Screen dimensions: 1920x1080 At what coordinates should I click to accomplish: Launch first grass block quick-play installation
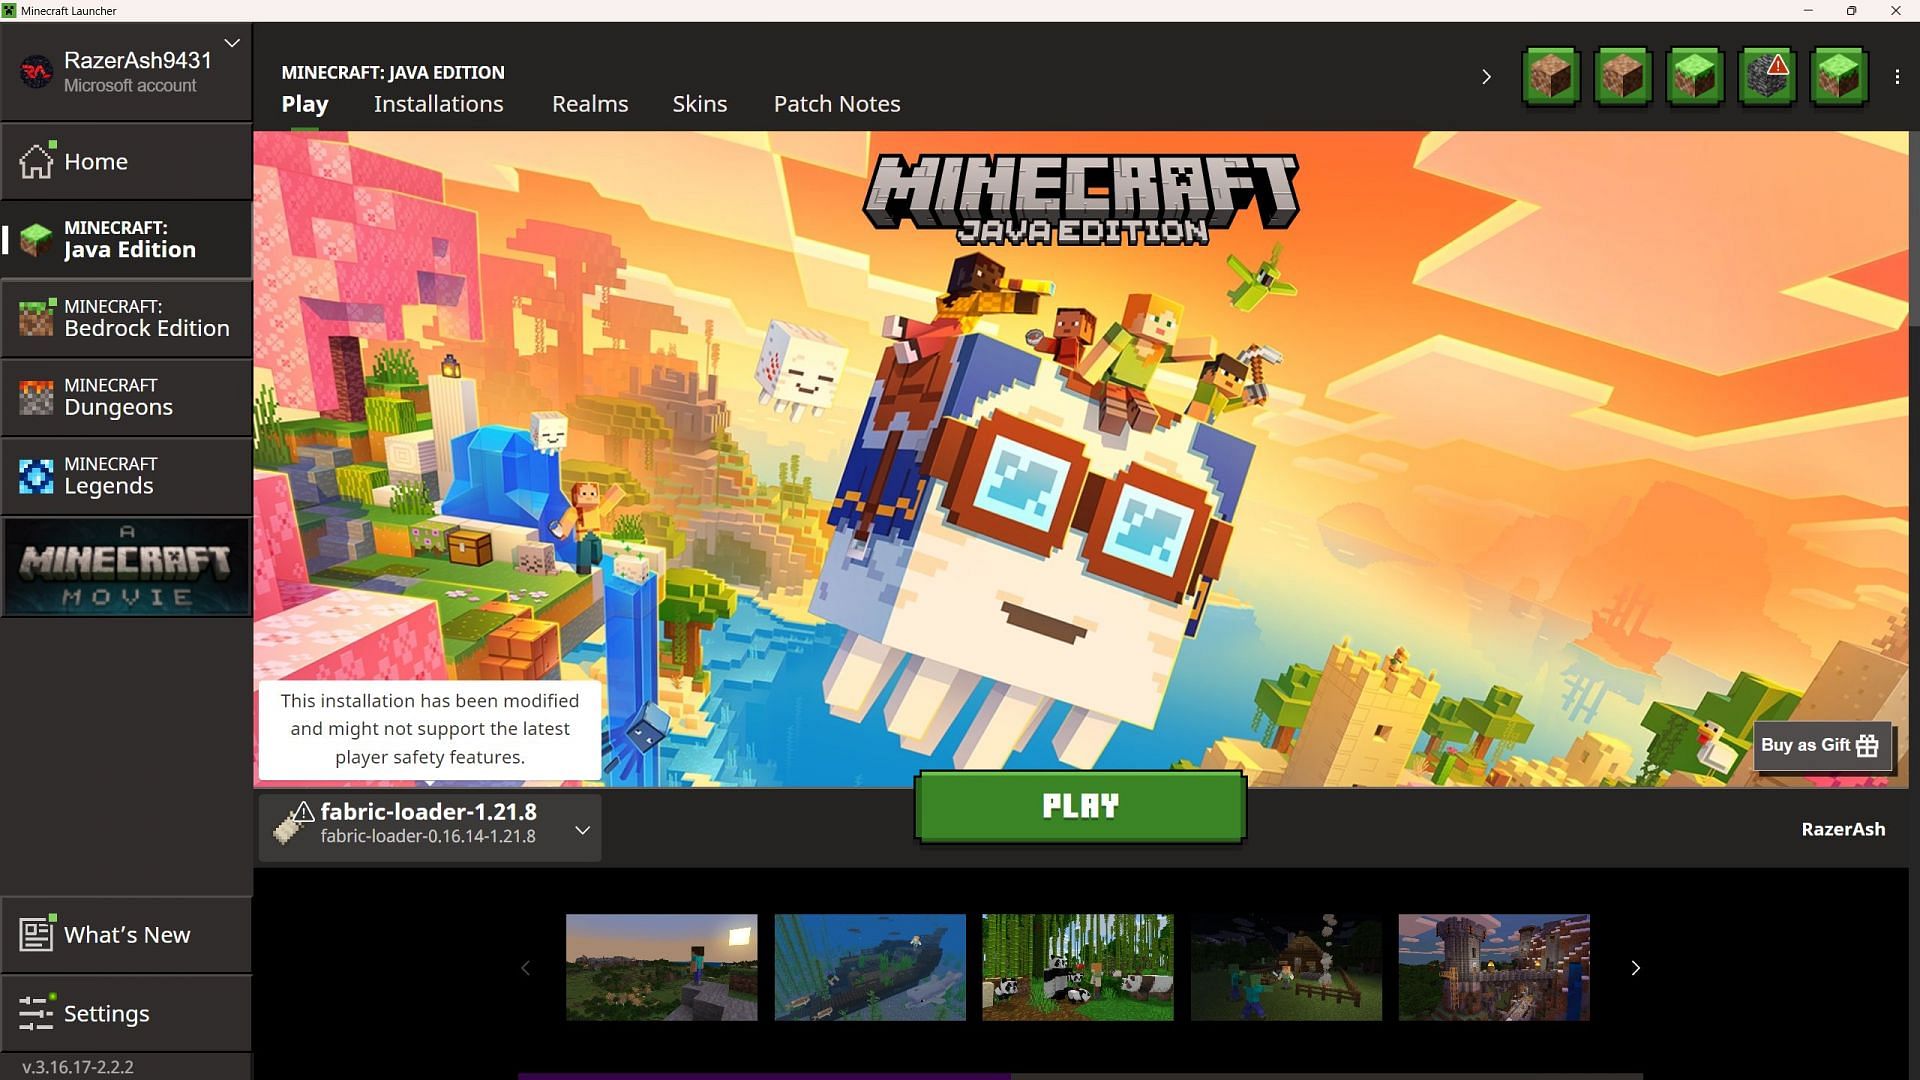tap(1695, 76)
